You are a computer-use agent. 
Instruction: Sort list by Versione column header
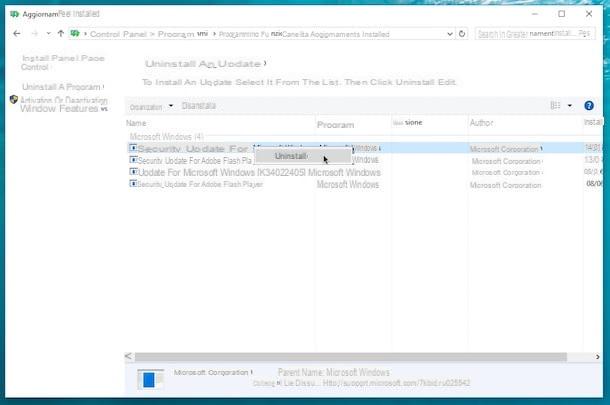point(407,123)
